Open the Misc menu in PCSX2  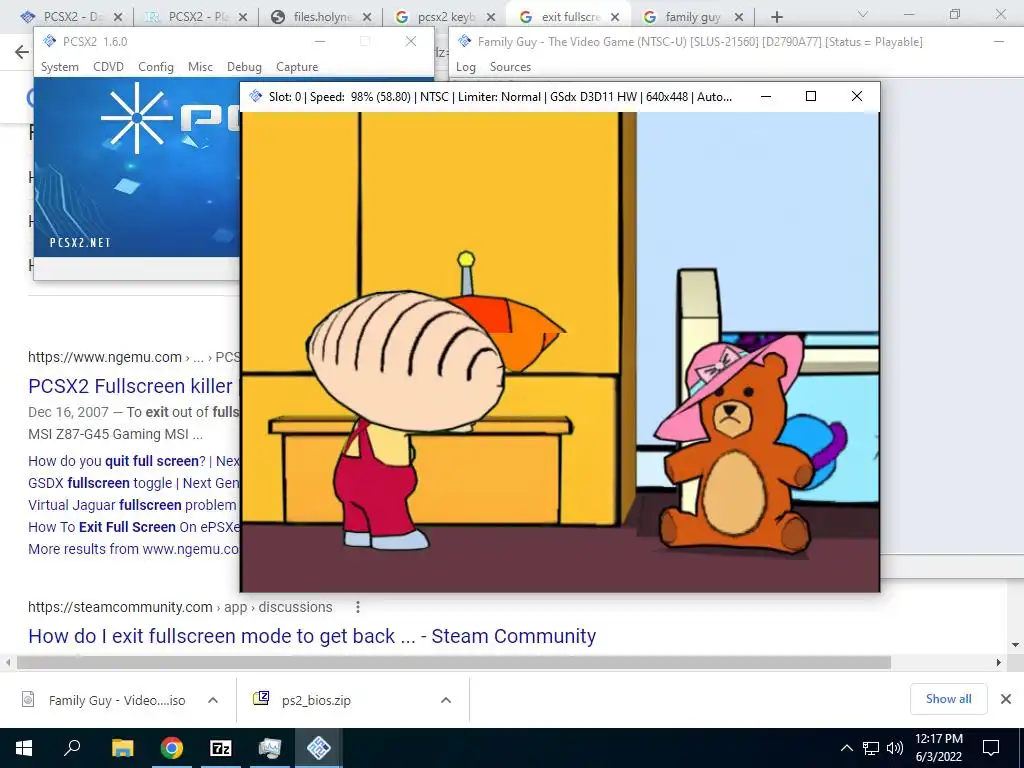click(200, 67)
